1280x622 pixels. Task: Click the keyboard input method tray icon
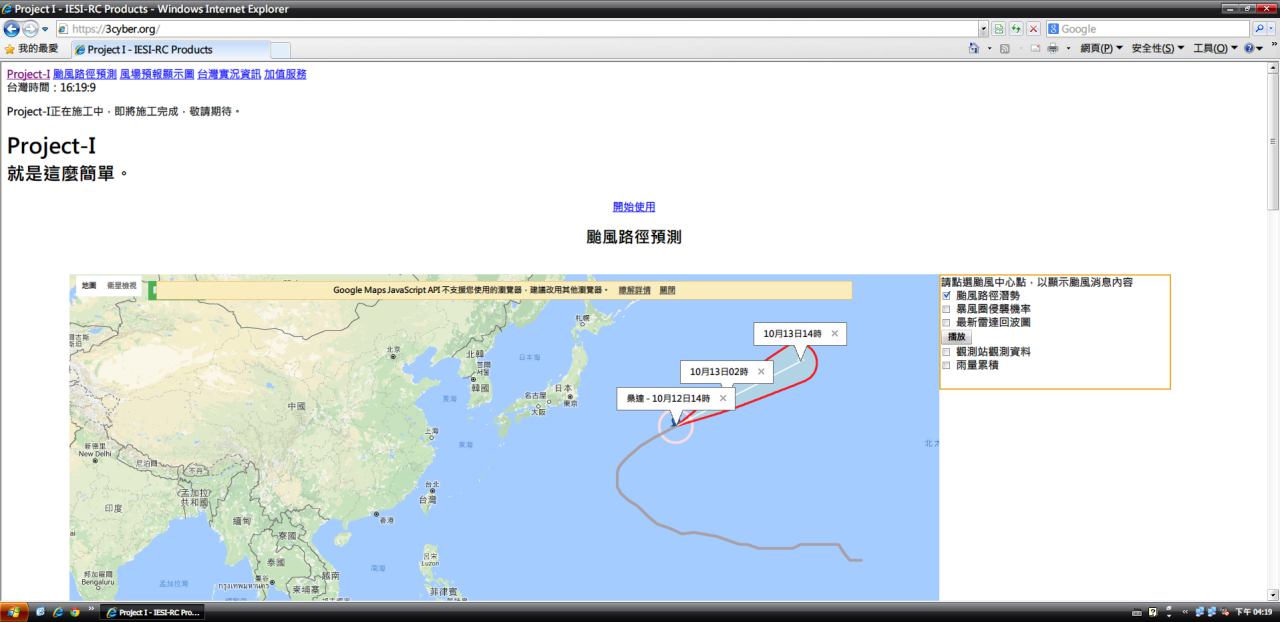click(x=1136, y=612)
